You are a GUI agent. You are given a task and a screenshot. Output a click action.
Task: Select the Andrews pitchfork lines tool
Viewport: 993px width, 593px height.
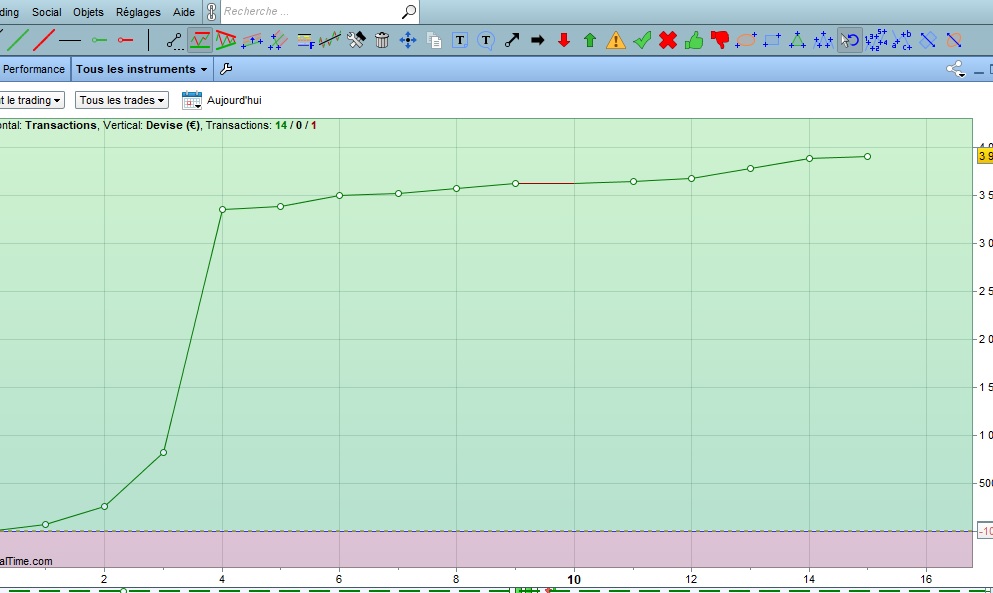tap(277, 41)
